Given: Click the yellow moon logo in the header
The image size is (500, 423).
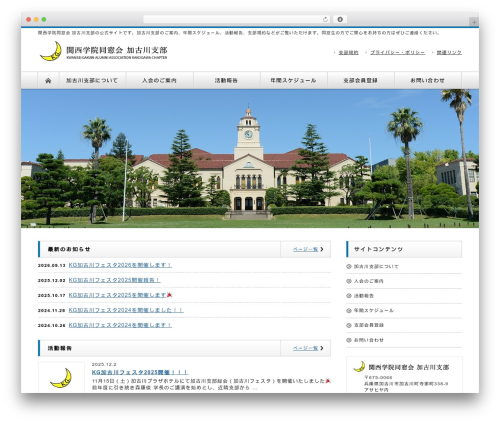Looking at the screenshot, I should pyautogui.click(x=51, y=51).
